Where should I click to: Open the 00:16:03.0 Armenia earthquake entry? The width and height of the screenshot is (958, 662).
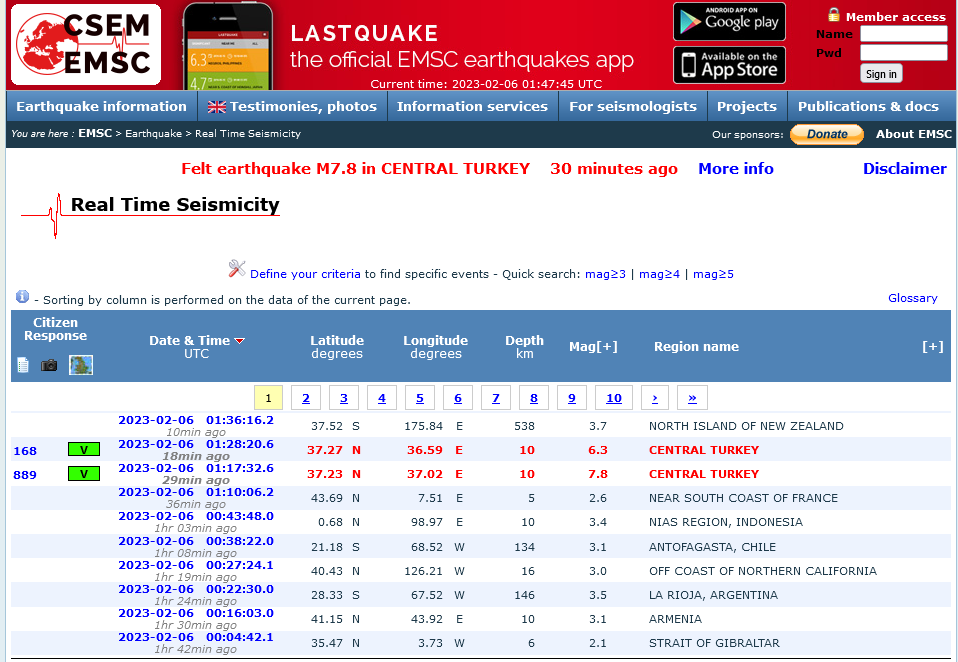click(196, 613)
